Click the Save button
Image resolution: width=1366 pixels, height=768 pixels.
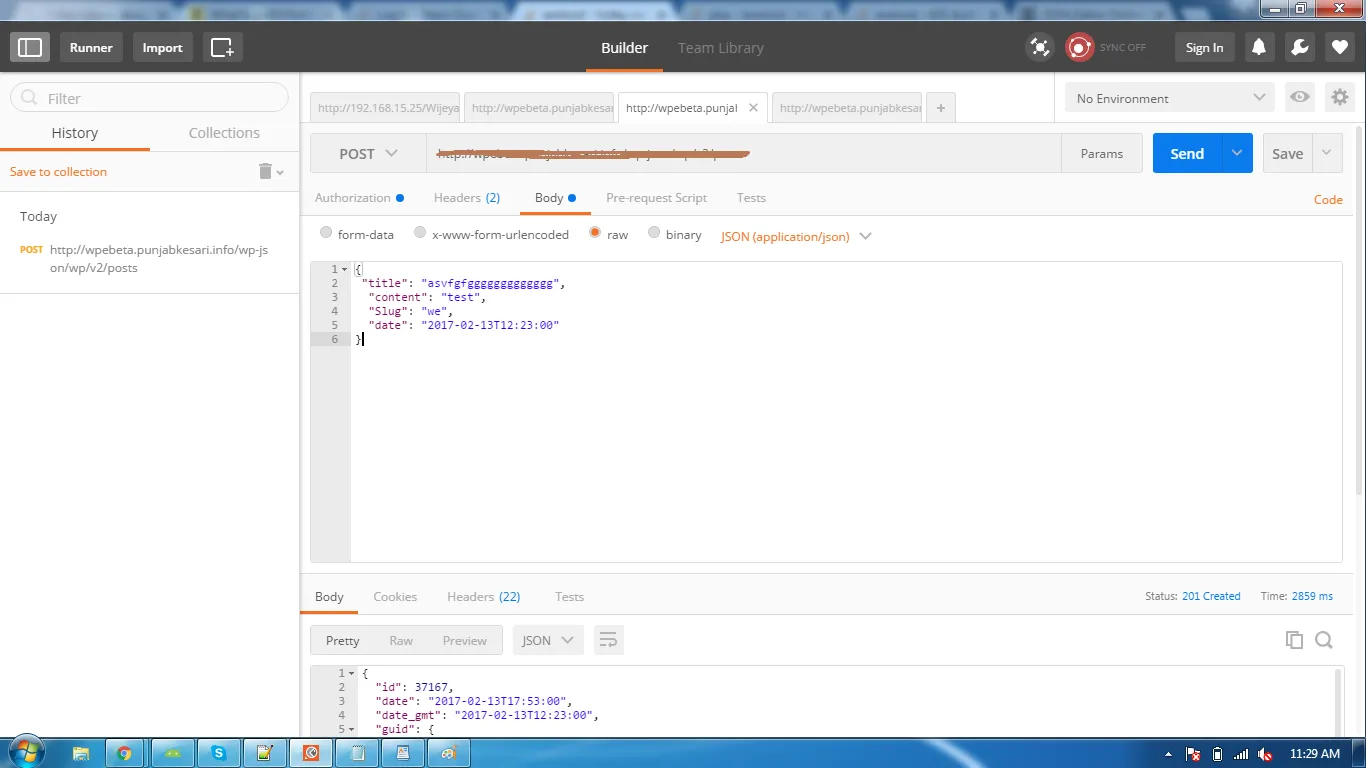click(1287, 153)
